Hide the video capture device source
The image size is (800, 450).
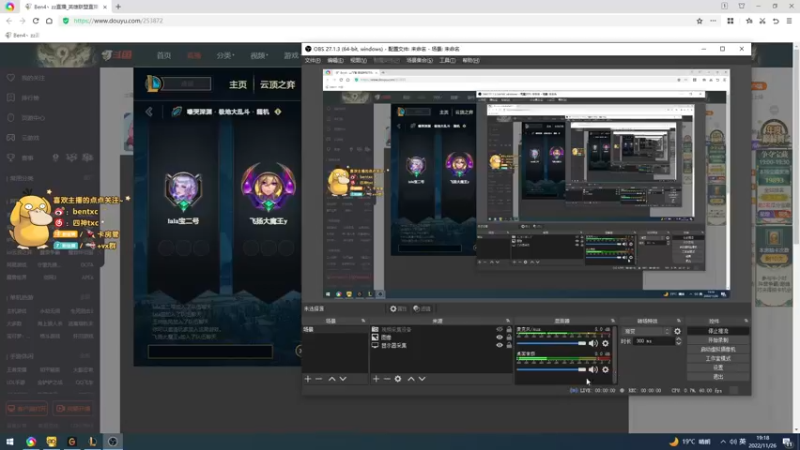pyautogui.click(x=499, y=330)
